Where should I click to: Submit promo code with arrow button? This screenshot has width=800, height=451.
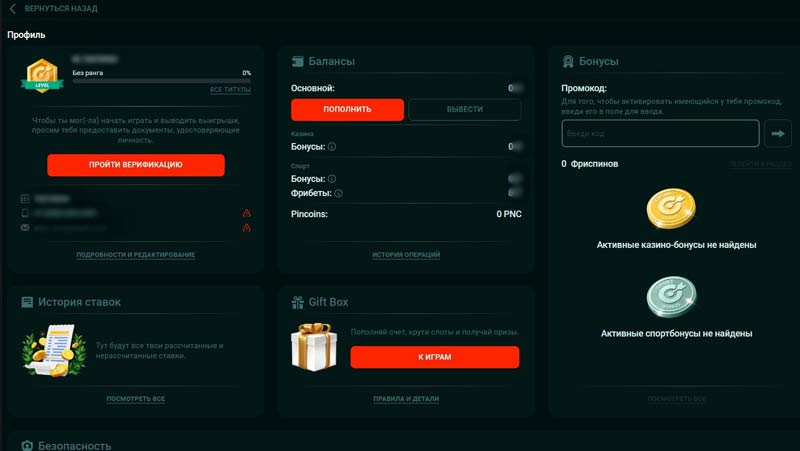point(777,132)
